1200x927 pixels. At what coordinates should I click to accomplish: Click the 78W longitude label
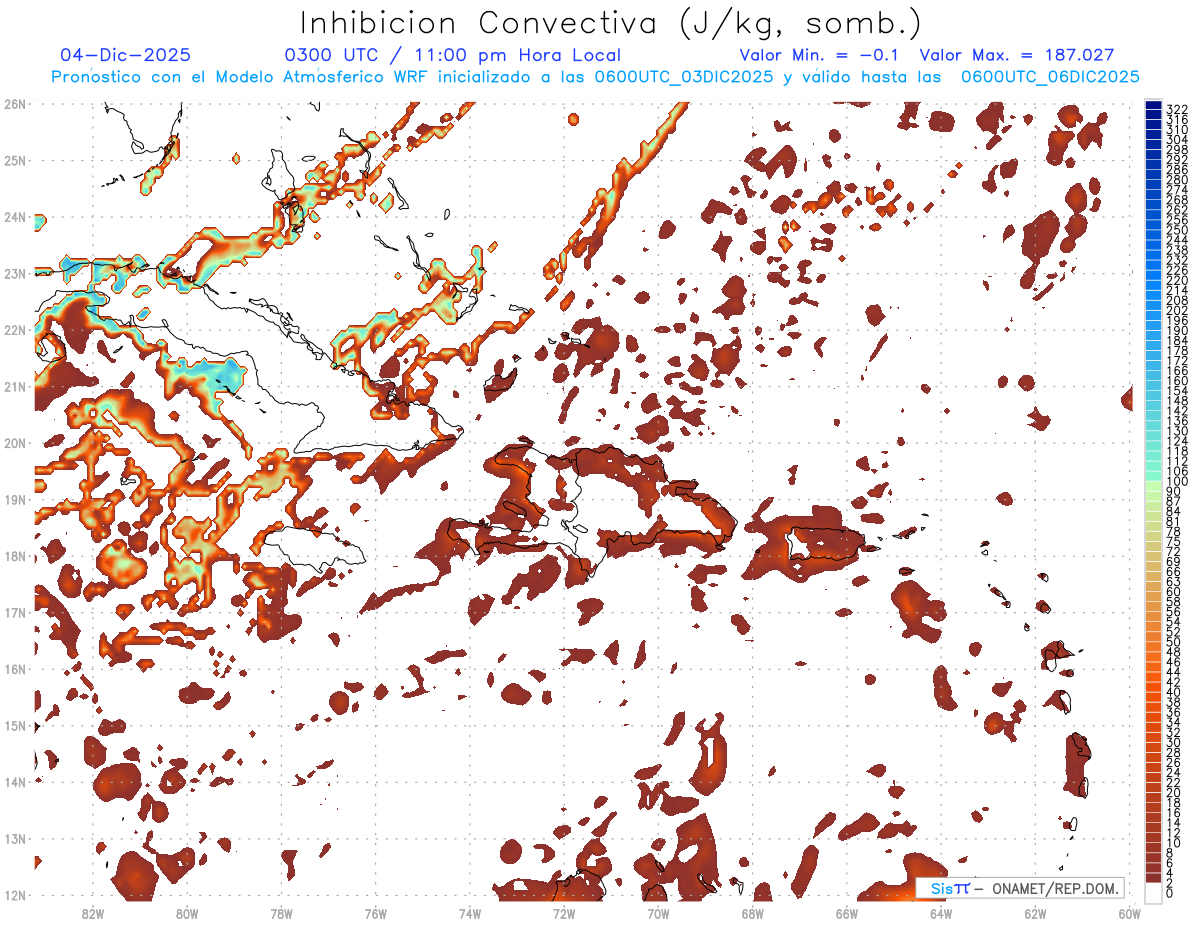281,913
